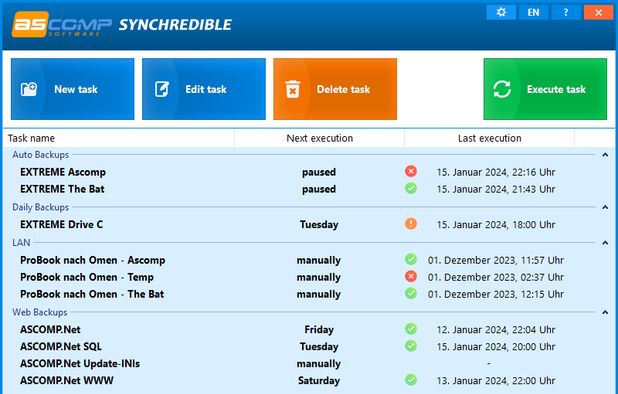The image size is (618, 394).
Task: Click manually status for ASCOMP.Net Update-INIs
Action: click(319, 364)
